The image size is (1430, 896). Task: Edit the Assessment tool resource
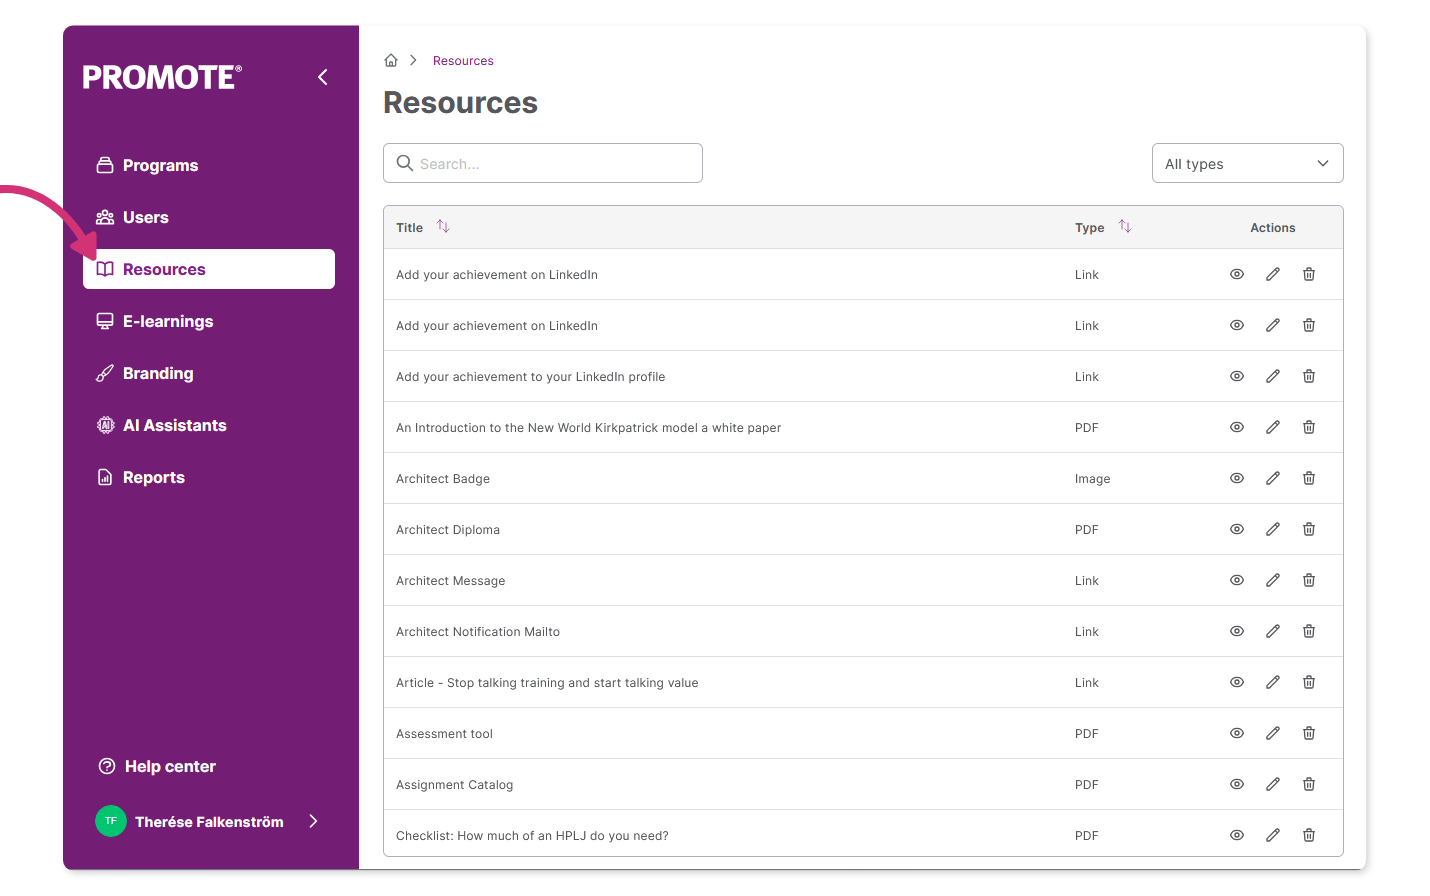coord(1273,733)
